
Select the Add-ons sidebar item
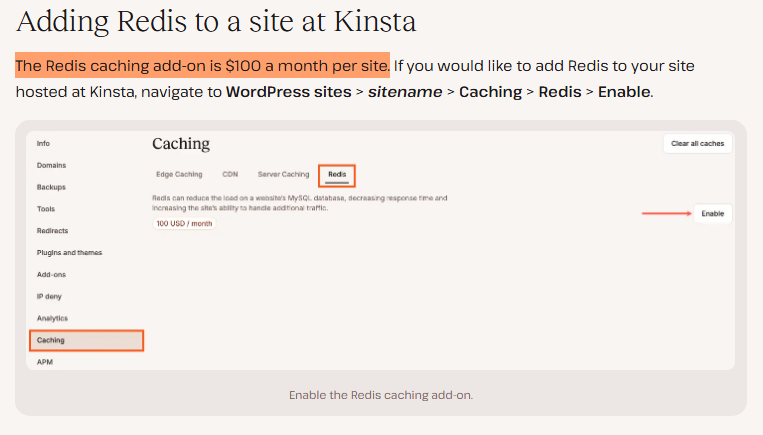pyautogui.click(x=51, y=274)
